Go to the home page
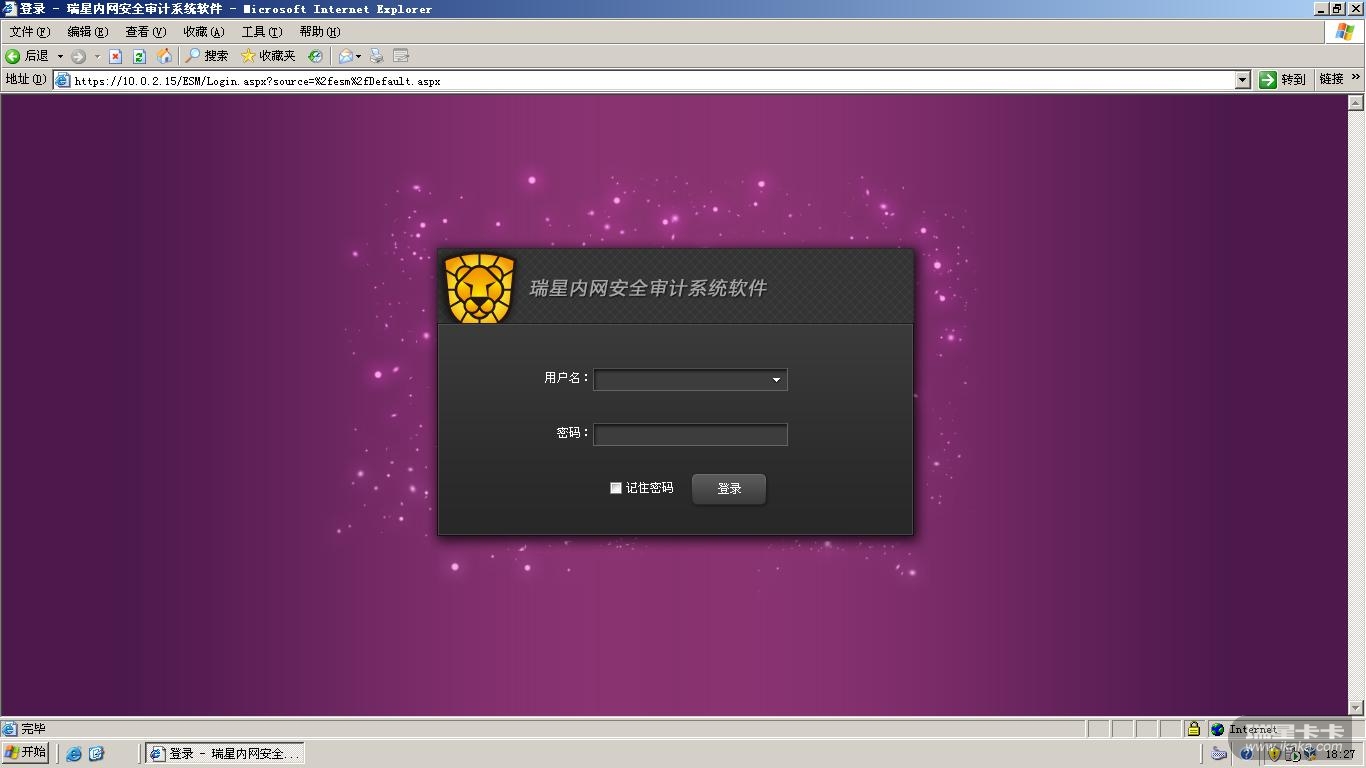The height and width of the screenshot is (768, 1366). click(x=164, y=56)
